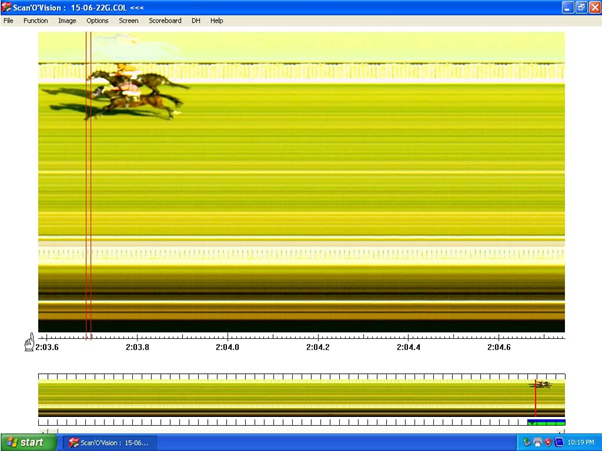Select Scan'O'Vision taskbar button
Image resolution: width=602 pixels, height=451 pixels.
coord(109,442)
